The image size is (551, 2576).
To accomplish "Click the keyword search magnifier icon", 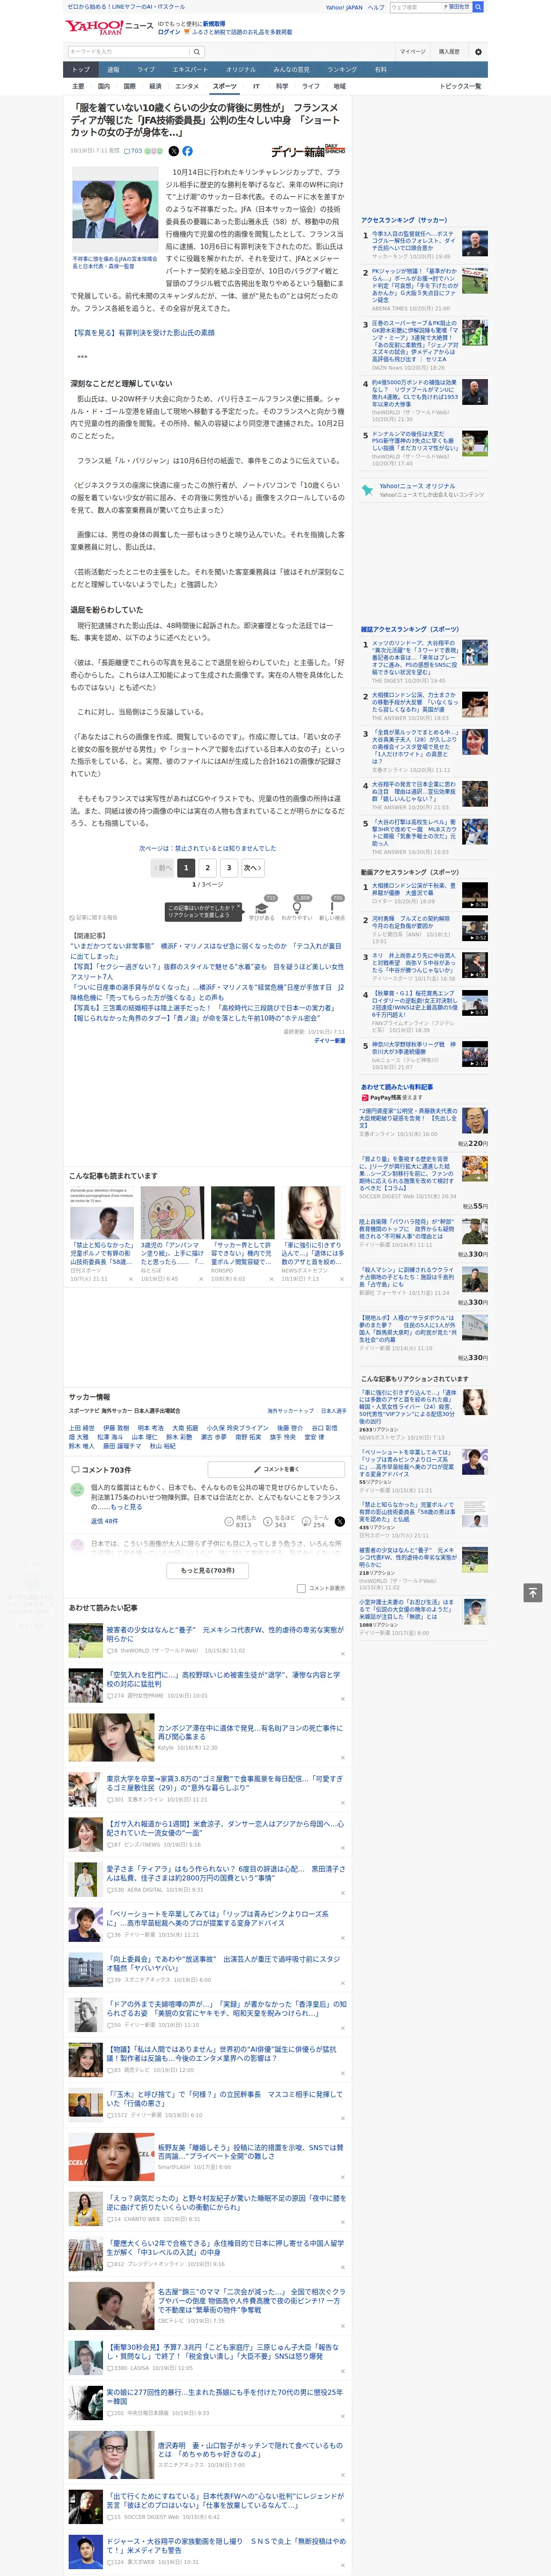I will 197,51.
